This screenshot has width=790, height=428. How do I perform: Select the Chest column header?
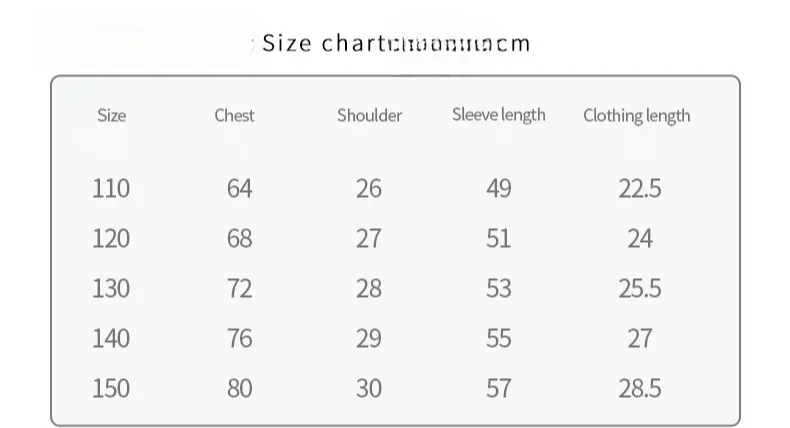[234, 115]
